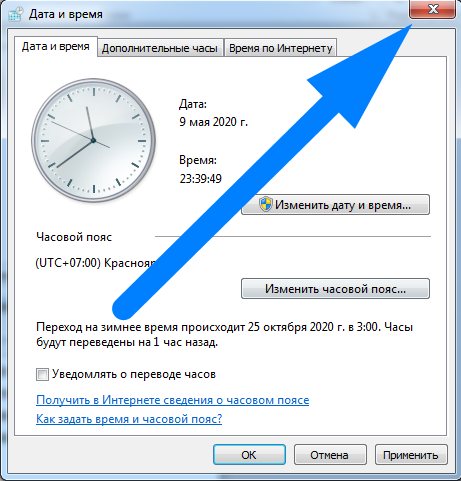461x481 pixels.
Task: Click Изменить часовой пояс button
Action: click(x=335, y=288)
